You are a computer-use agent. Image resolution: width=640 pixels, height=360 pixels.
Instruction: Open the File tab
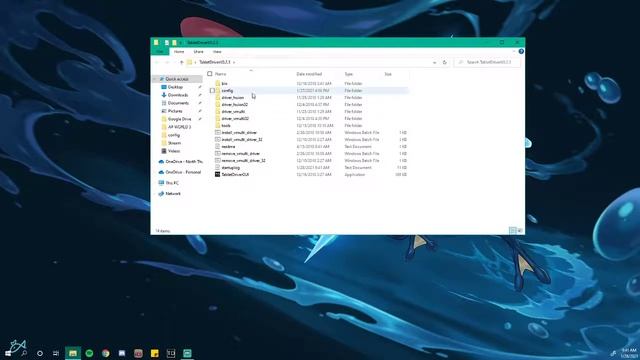click(160, 52)
